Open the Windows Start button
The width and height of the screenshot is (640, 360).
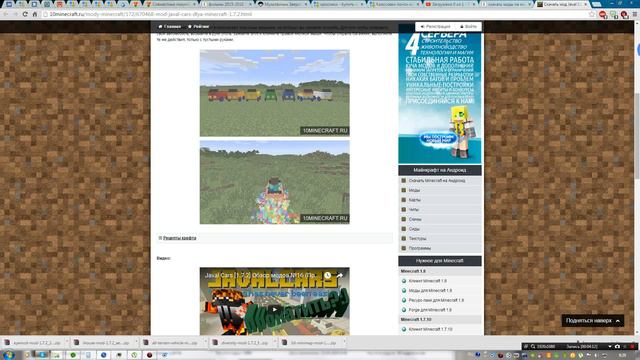click(9, 355)
